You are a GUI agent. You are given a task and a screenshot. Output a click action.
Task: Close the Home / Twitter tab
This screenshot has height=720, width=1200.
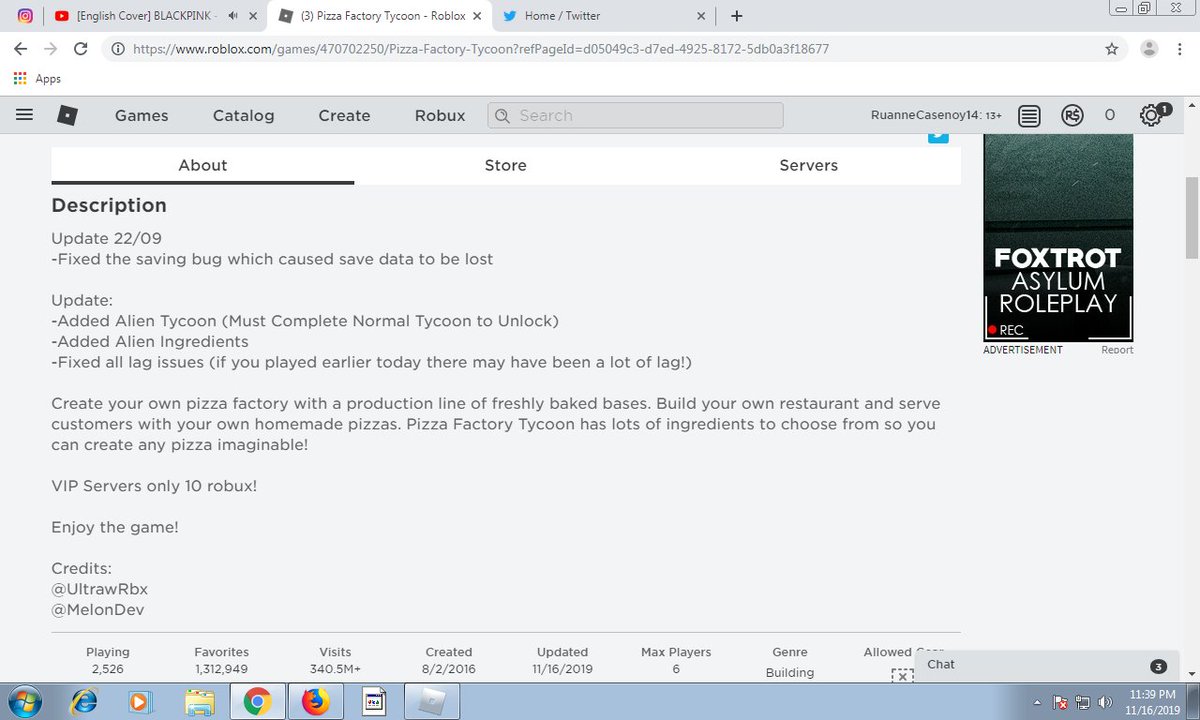[x=700, y=16]
